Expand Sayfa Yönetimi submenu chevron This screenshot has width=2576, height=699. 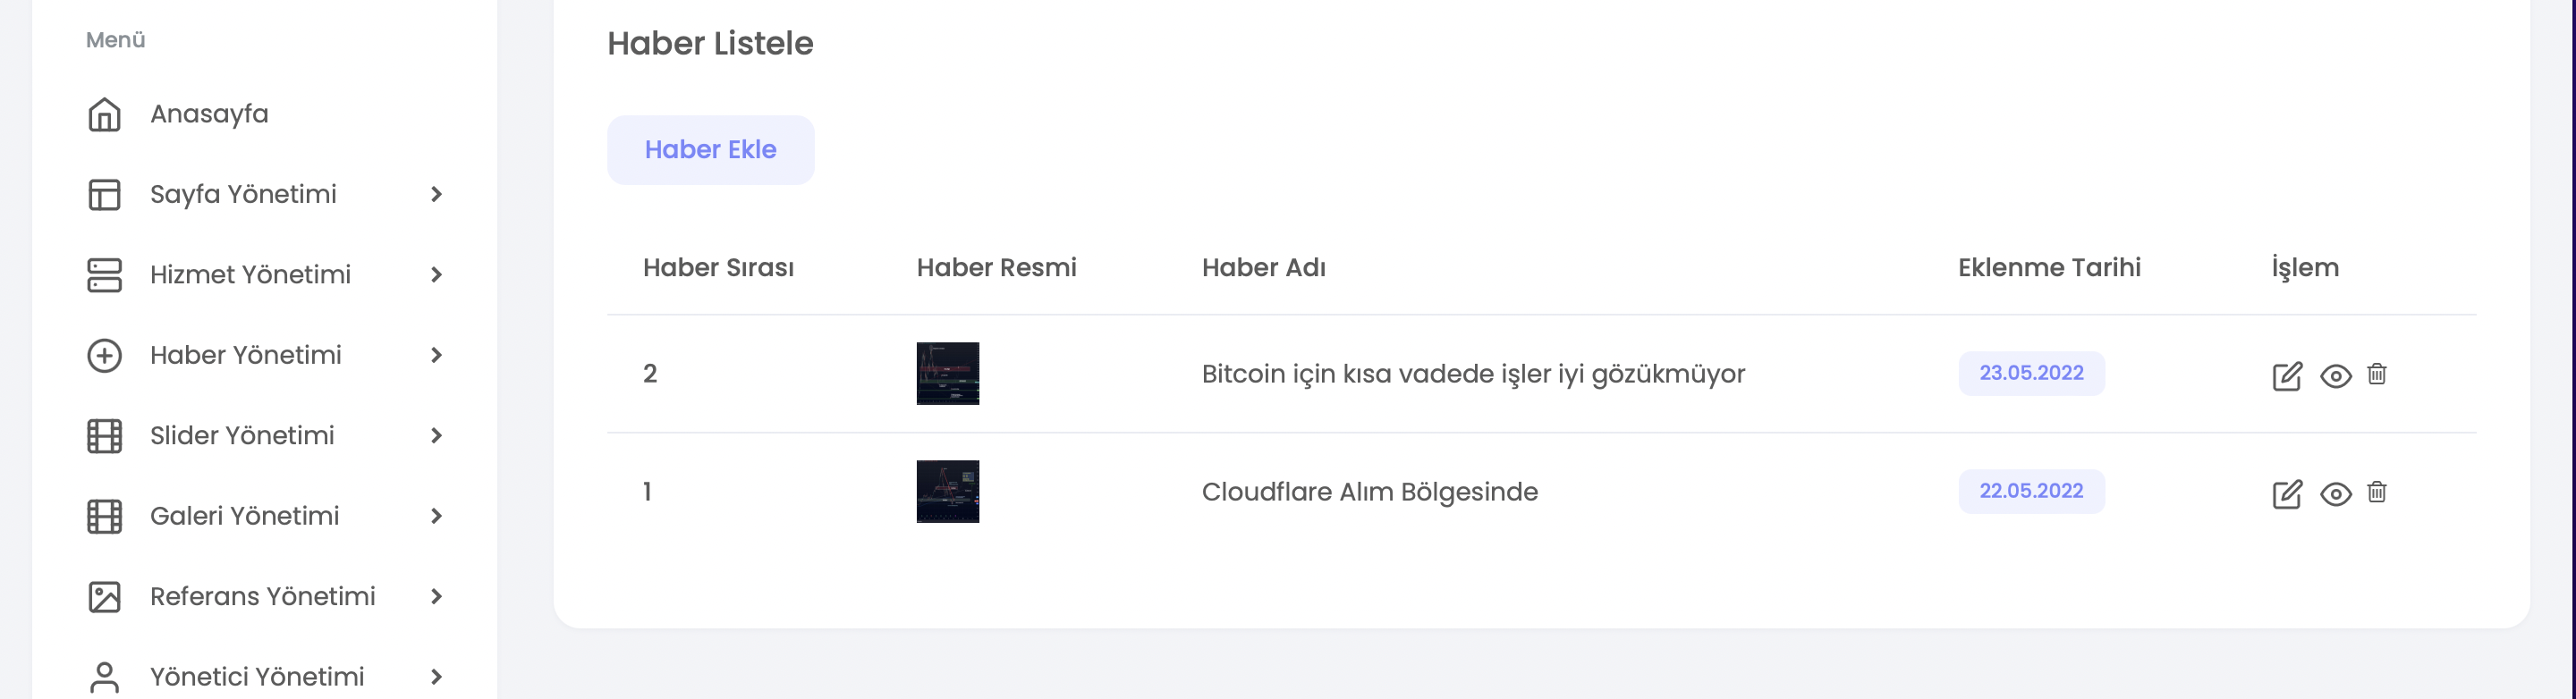[436, 195]
